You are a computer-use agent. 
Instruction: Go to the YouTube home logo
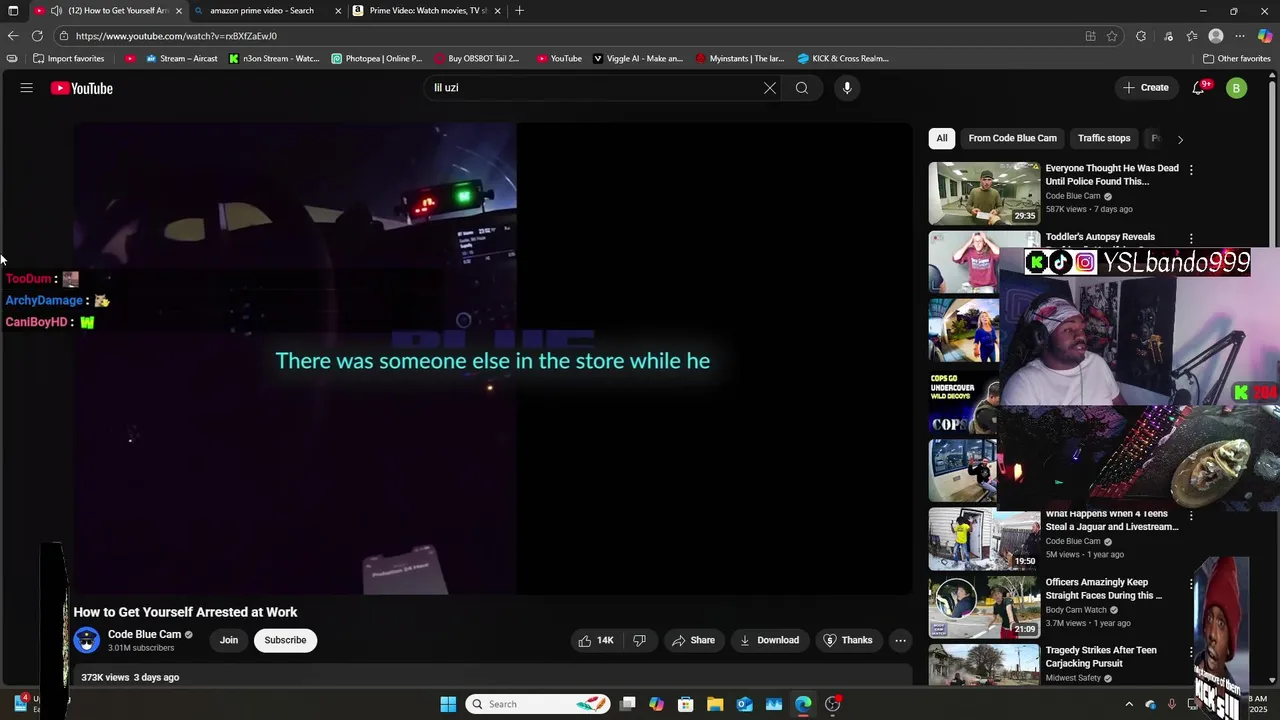click(82, 88)
